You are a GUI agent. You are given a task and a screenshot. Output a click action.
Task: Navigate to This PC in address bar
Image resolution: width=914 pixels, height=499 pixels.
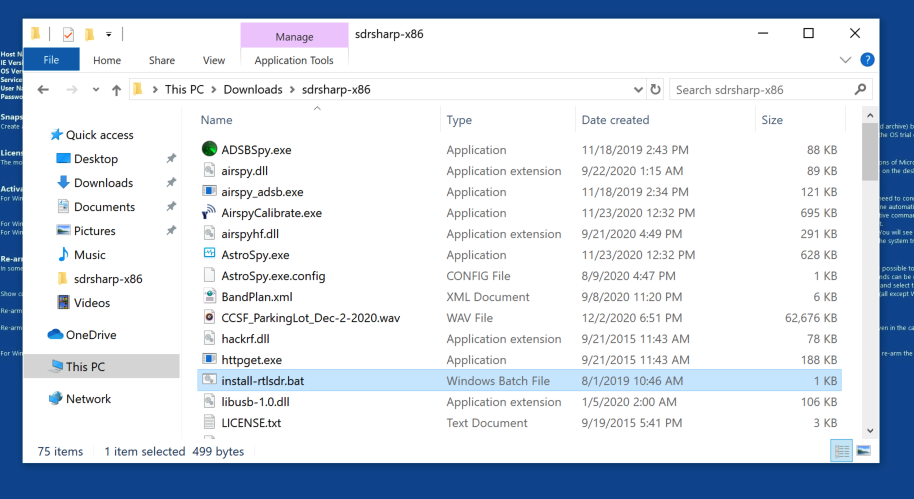click(x=184, y=90)
